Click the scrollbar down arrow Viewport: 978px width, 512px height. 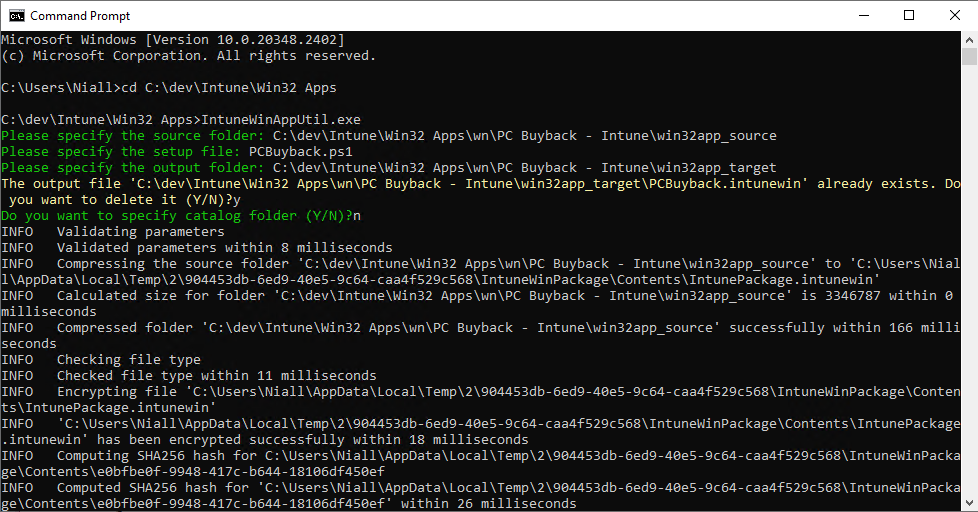click(x=969, y=503)
